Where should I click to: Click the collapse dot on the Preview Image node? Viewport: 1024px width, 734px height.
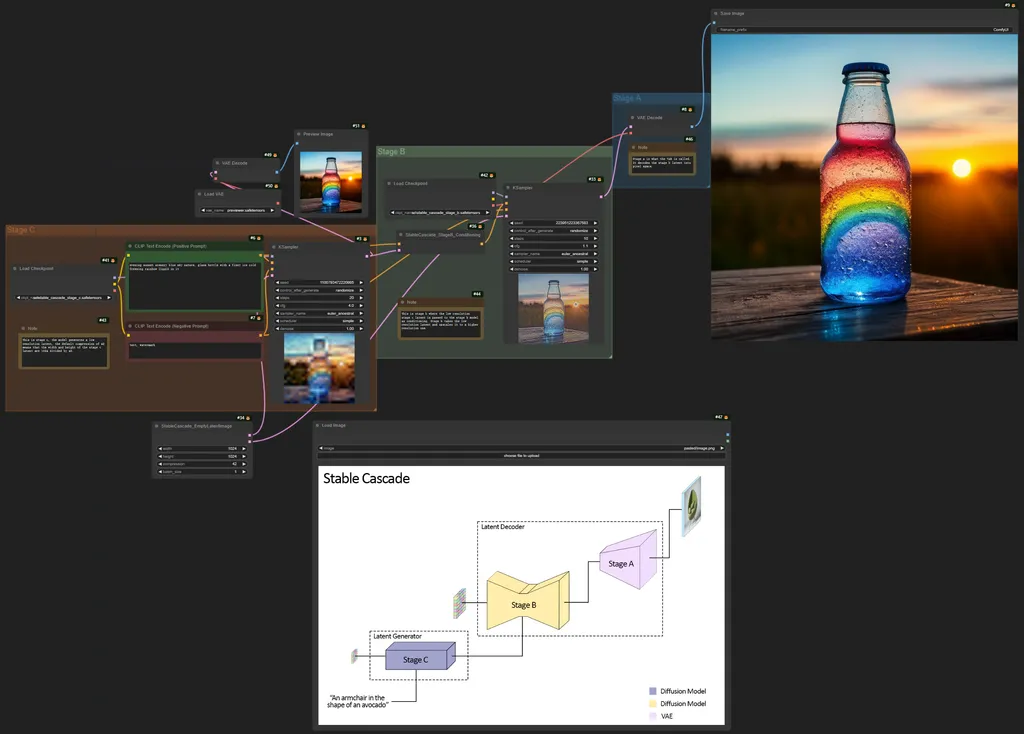tap(298, 134)
